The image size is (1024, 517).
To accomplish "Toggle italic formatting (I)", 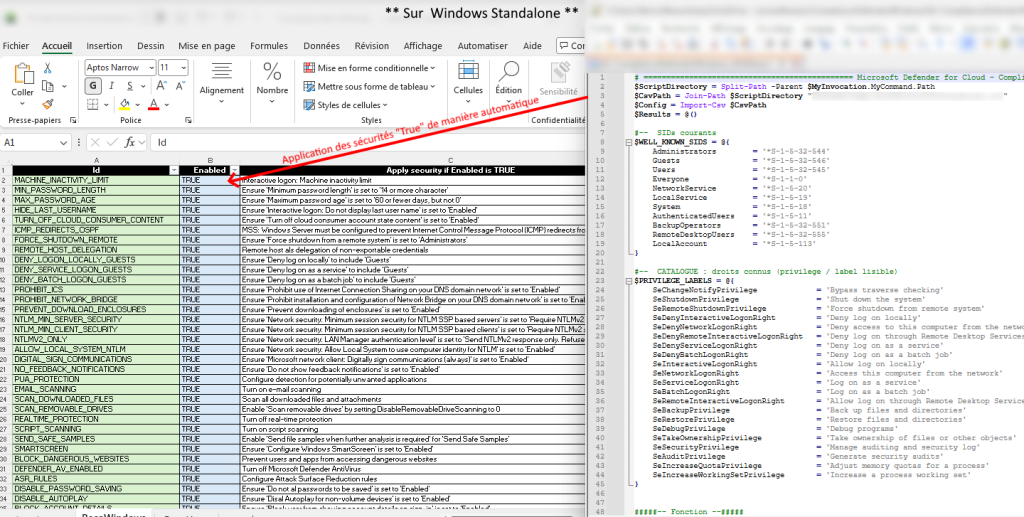I will (112, 86).
